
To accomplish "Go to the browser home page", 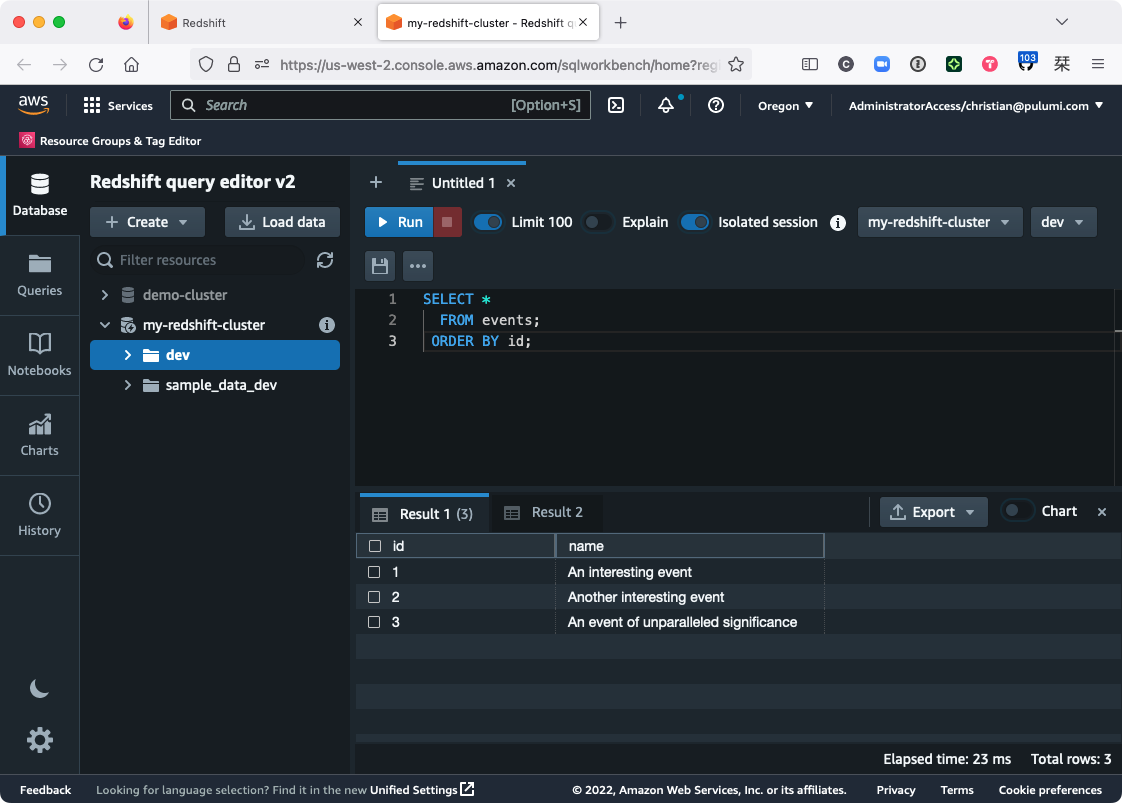I will [132, 64].
